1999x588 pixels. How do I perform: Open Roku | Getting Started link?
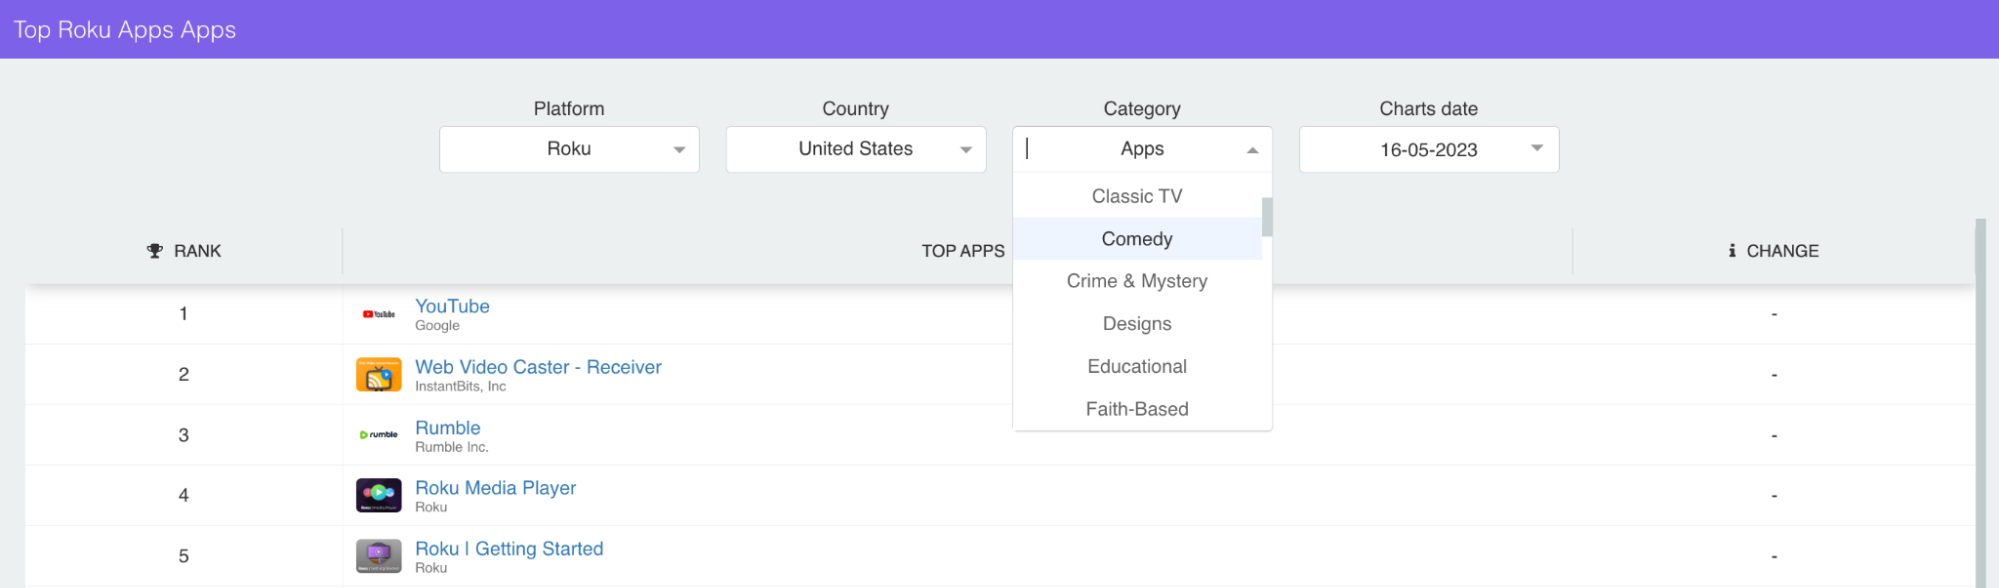(509, 549)
